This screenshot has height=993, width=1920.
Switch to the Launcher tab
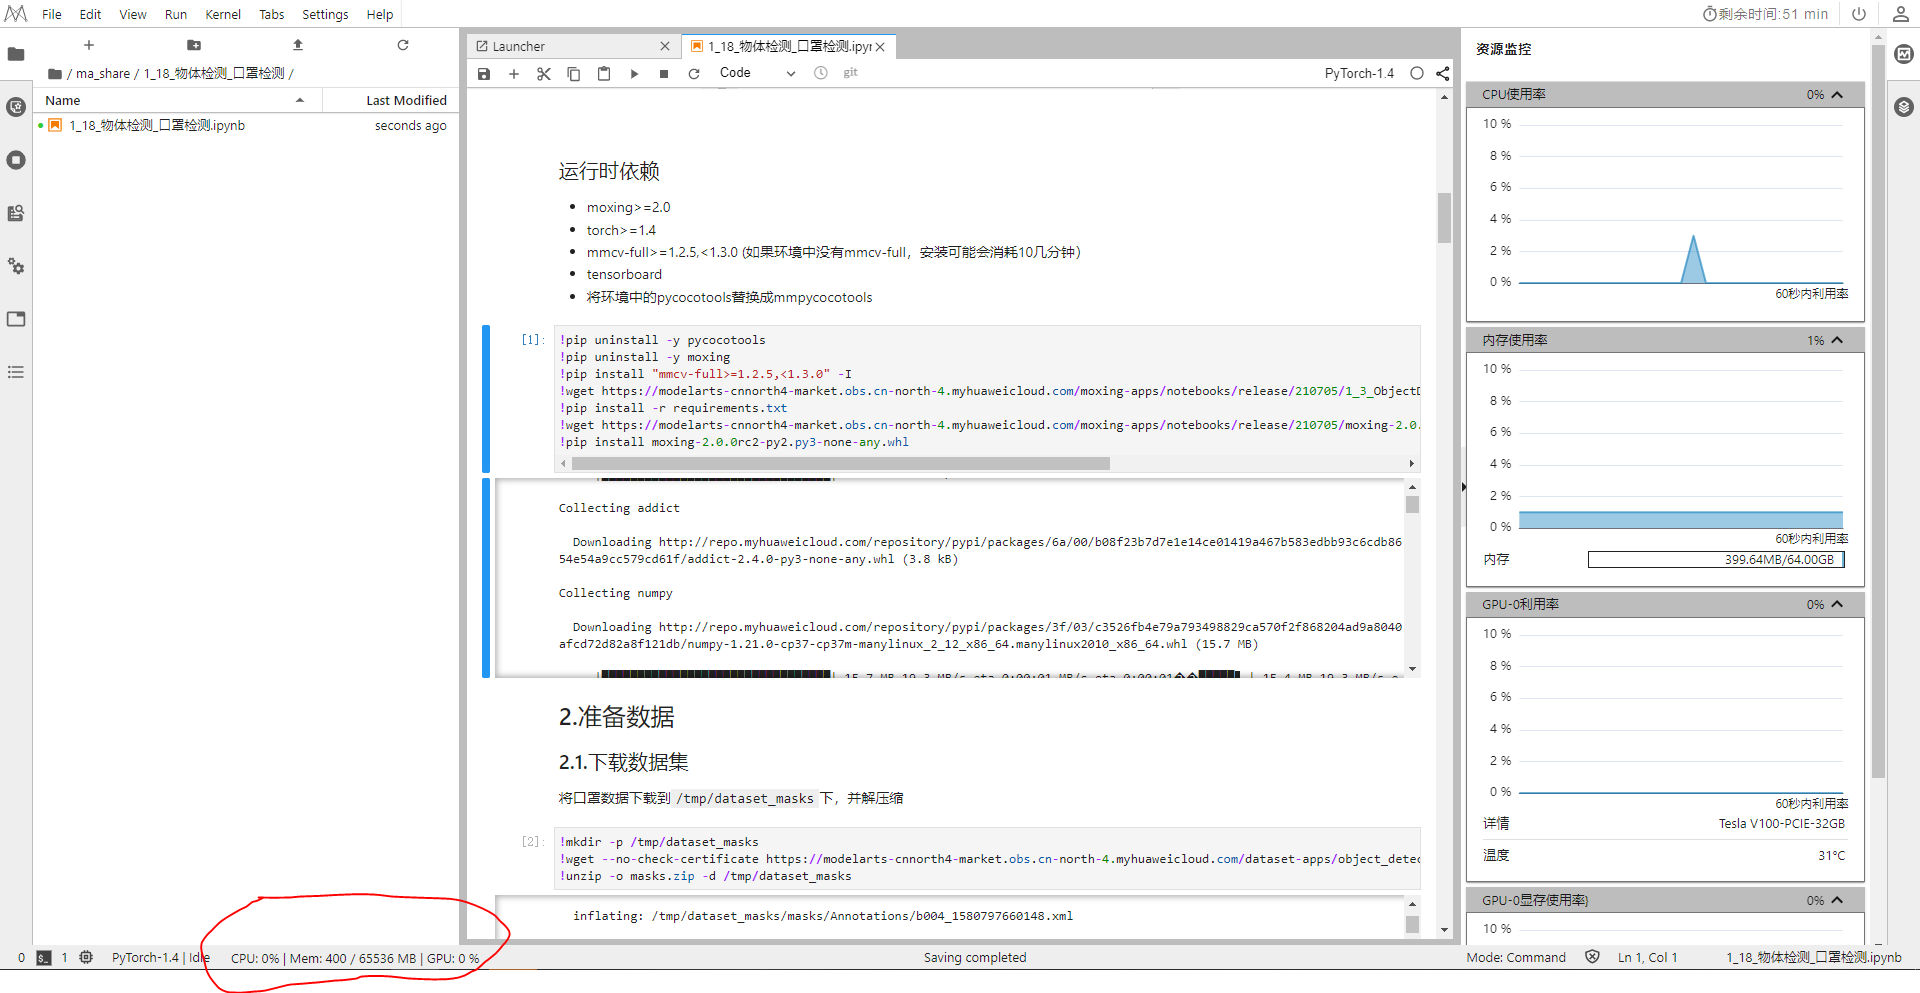572,47
